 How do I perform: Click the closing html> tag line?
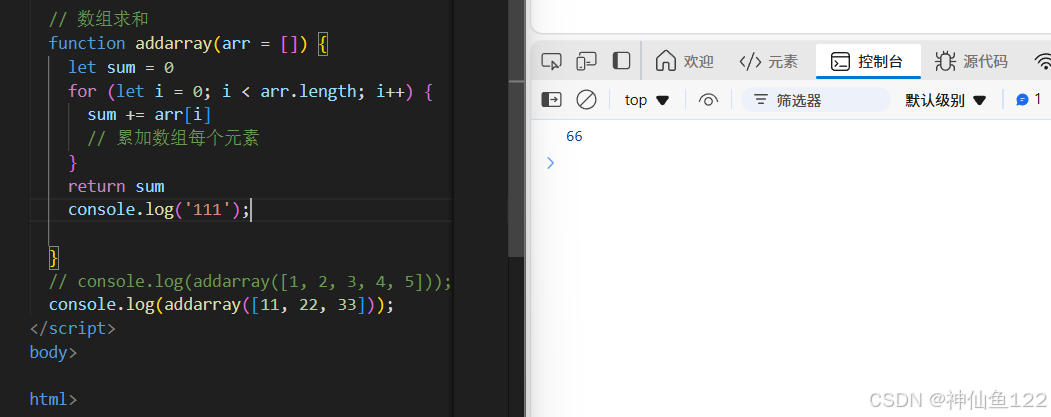53,400
